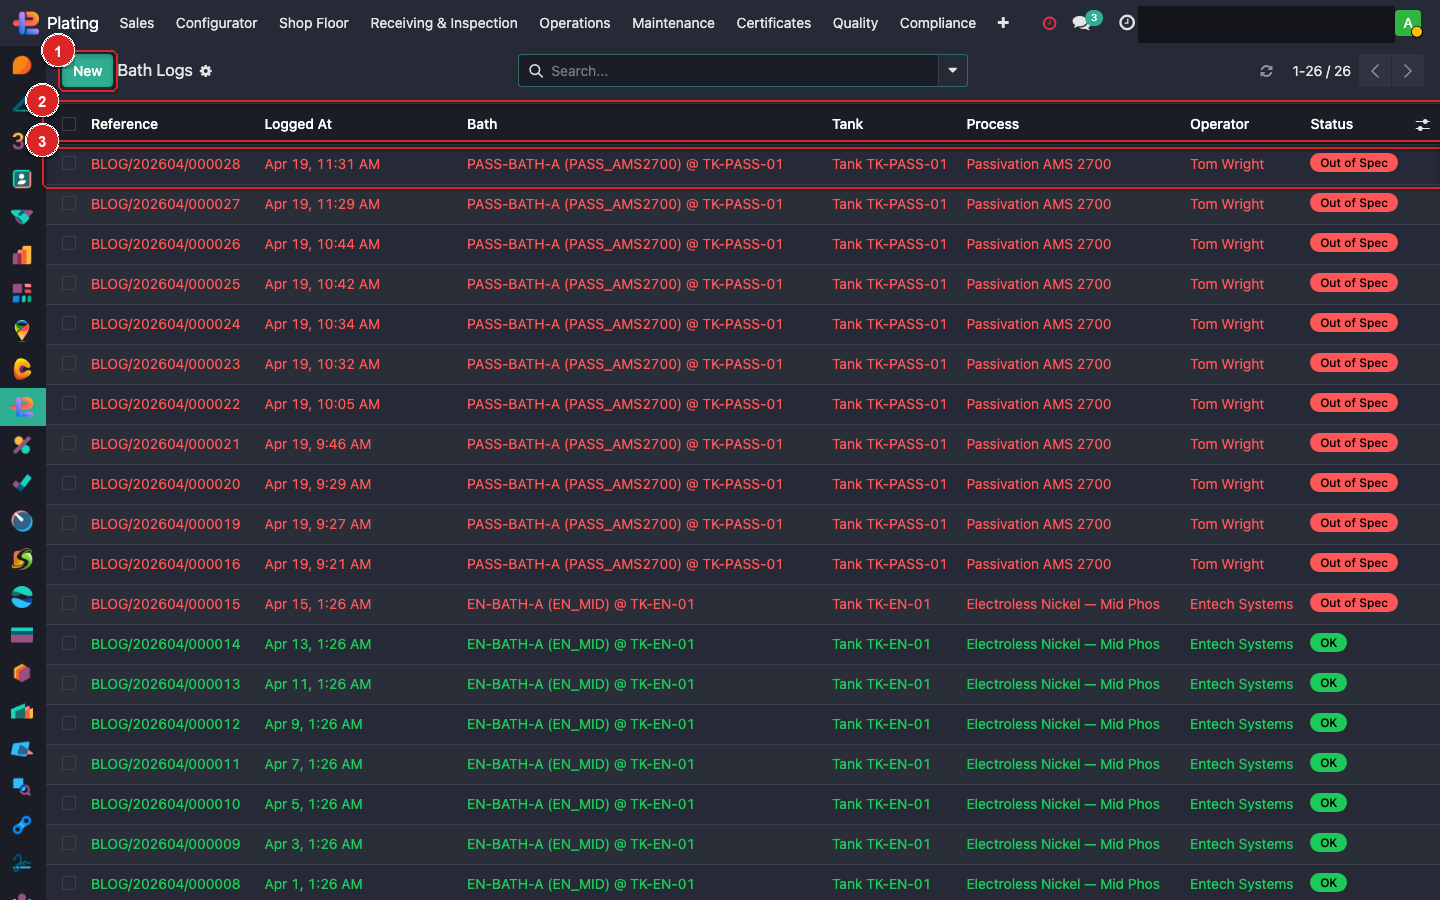This screenshot has width=1440, height=900.
Task: Click the plus icon after the Compliance menu
Action: [1003, 23]
